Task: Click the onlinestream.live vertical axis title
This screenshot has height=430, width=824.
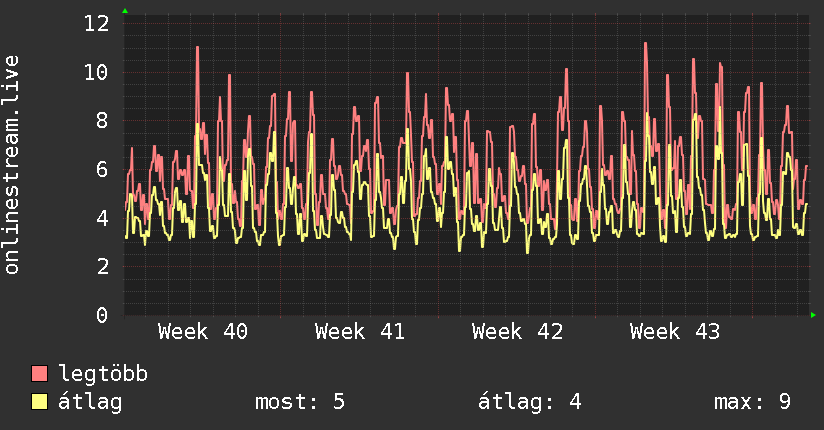Action: point(11,165)
